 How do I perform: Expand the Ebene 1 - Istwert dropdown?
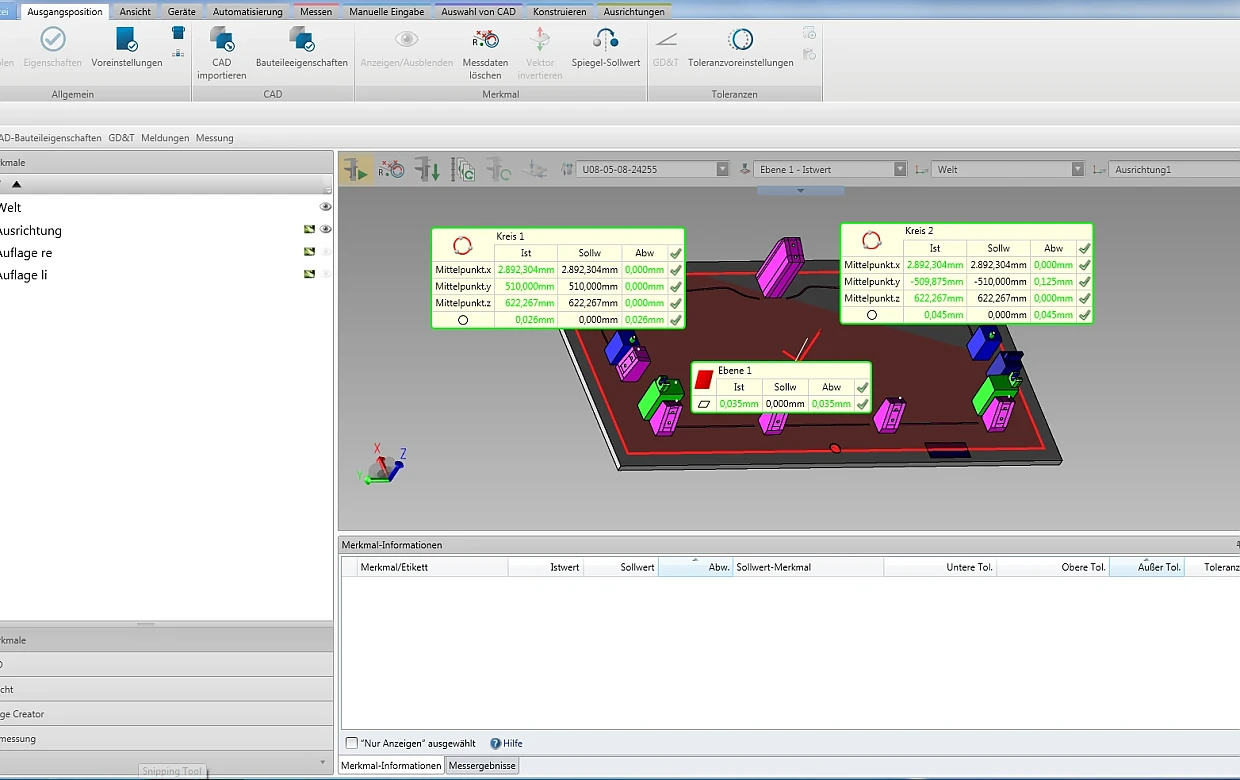pyautogui.click(x=899, y=170)
